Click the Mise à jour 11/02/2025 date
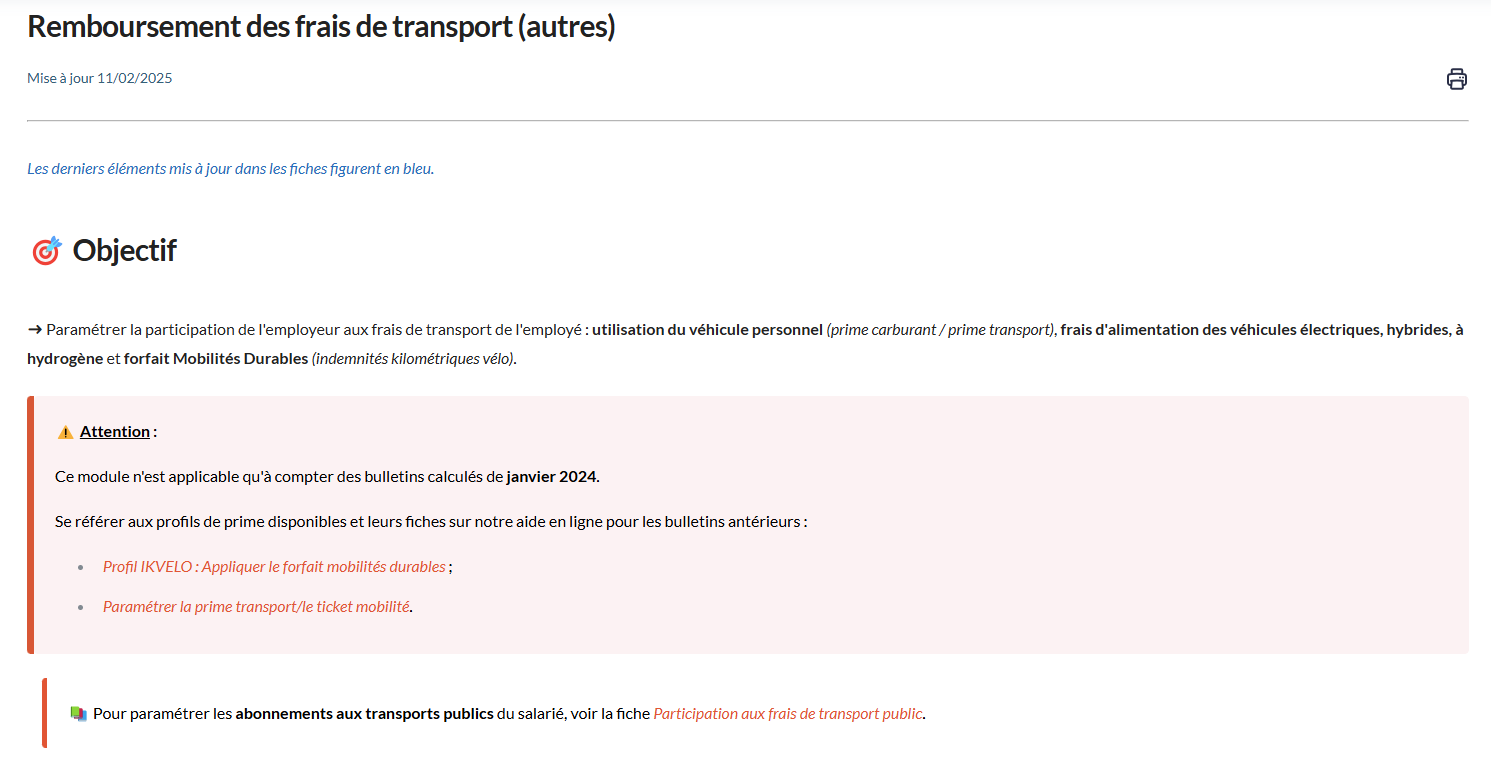This screenshot has height=763, width=1491. 100,78
